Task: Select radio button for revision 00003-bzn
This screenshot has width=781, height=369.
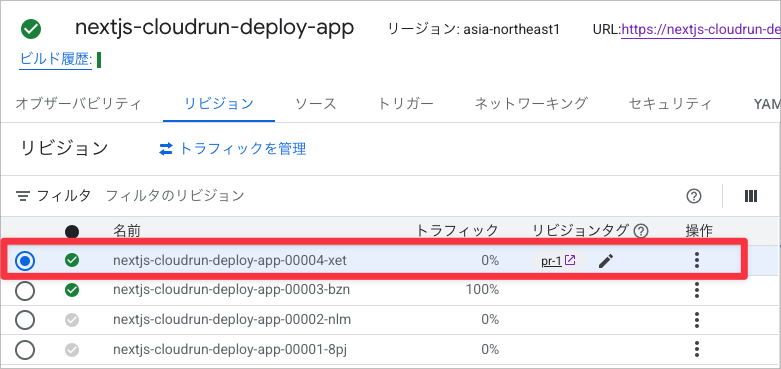Action: (x=25, y=290)
